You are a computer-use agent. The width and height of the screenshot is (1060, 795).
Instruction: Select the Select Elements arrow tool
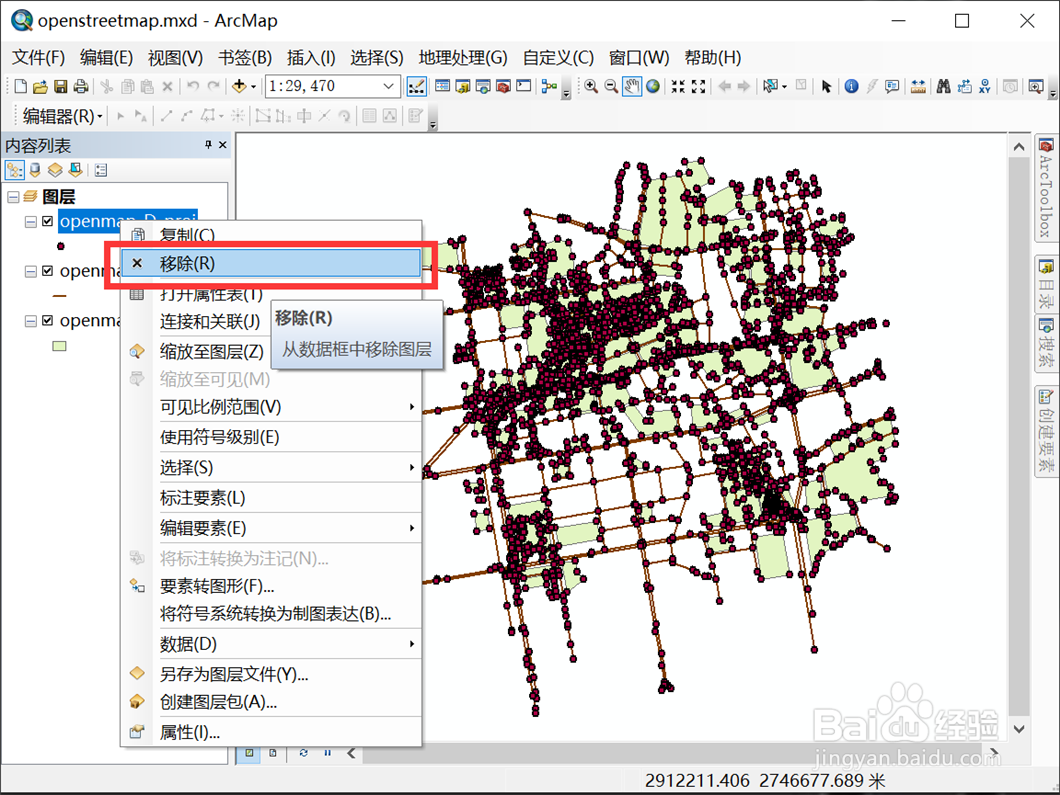(826, 87)
